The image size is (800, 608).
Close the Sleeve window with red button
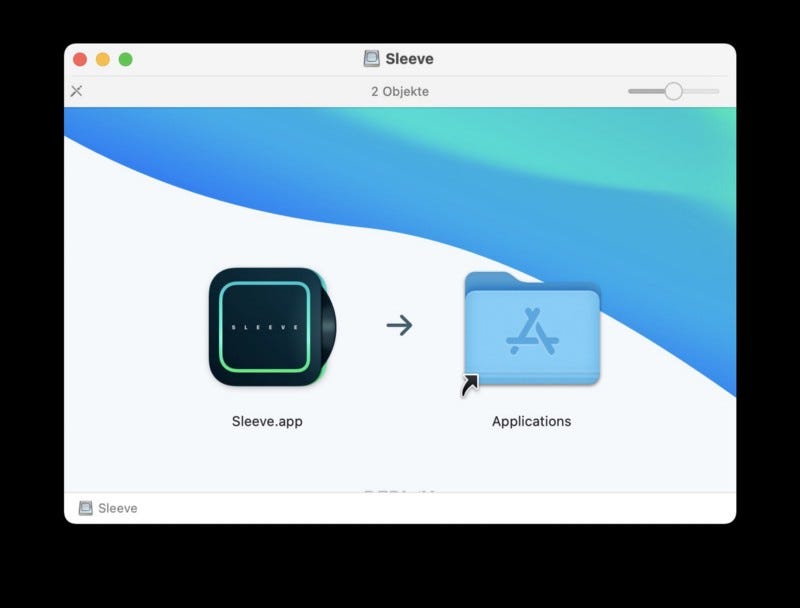pos(80,60)
